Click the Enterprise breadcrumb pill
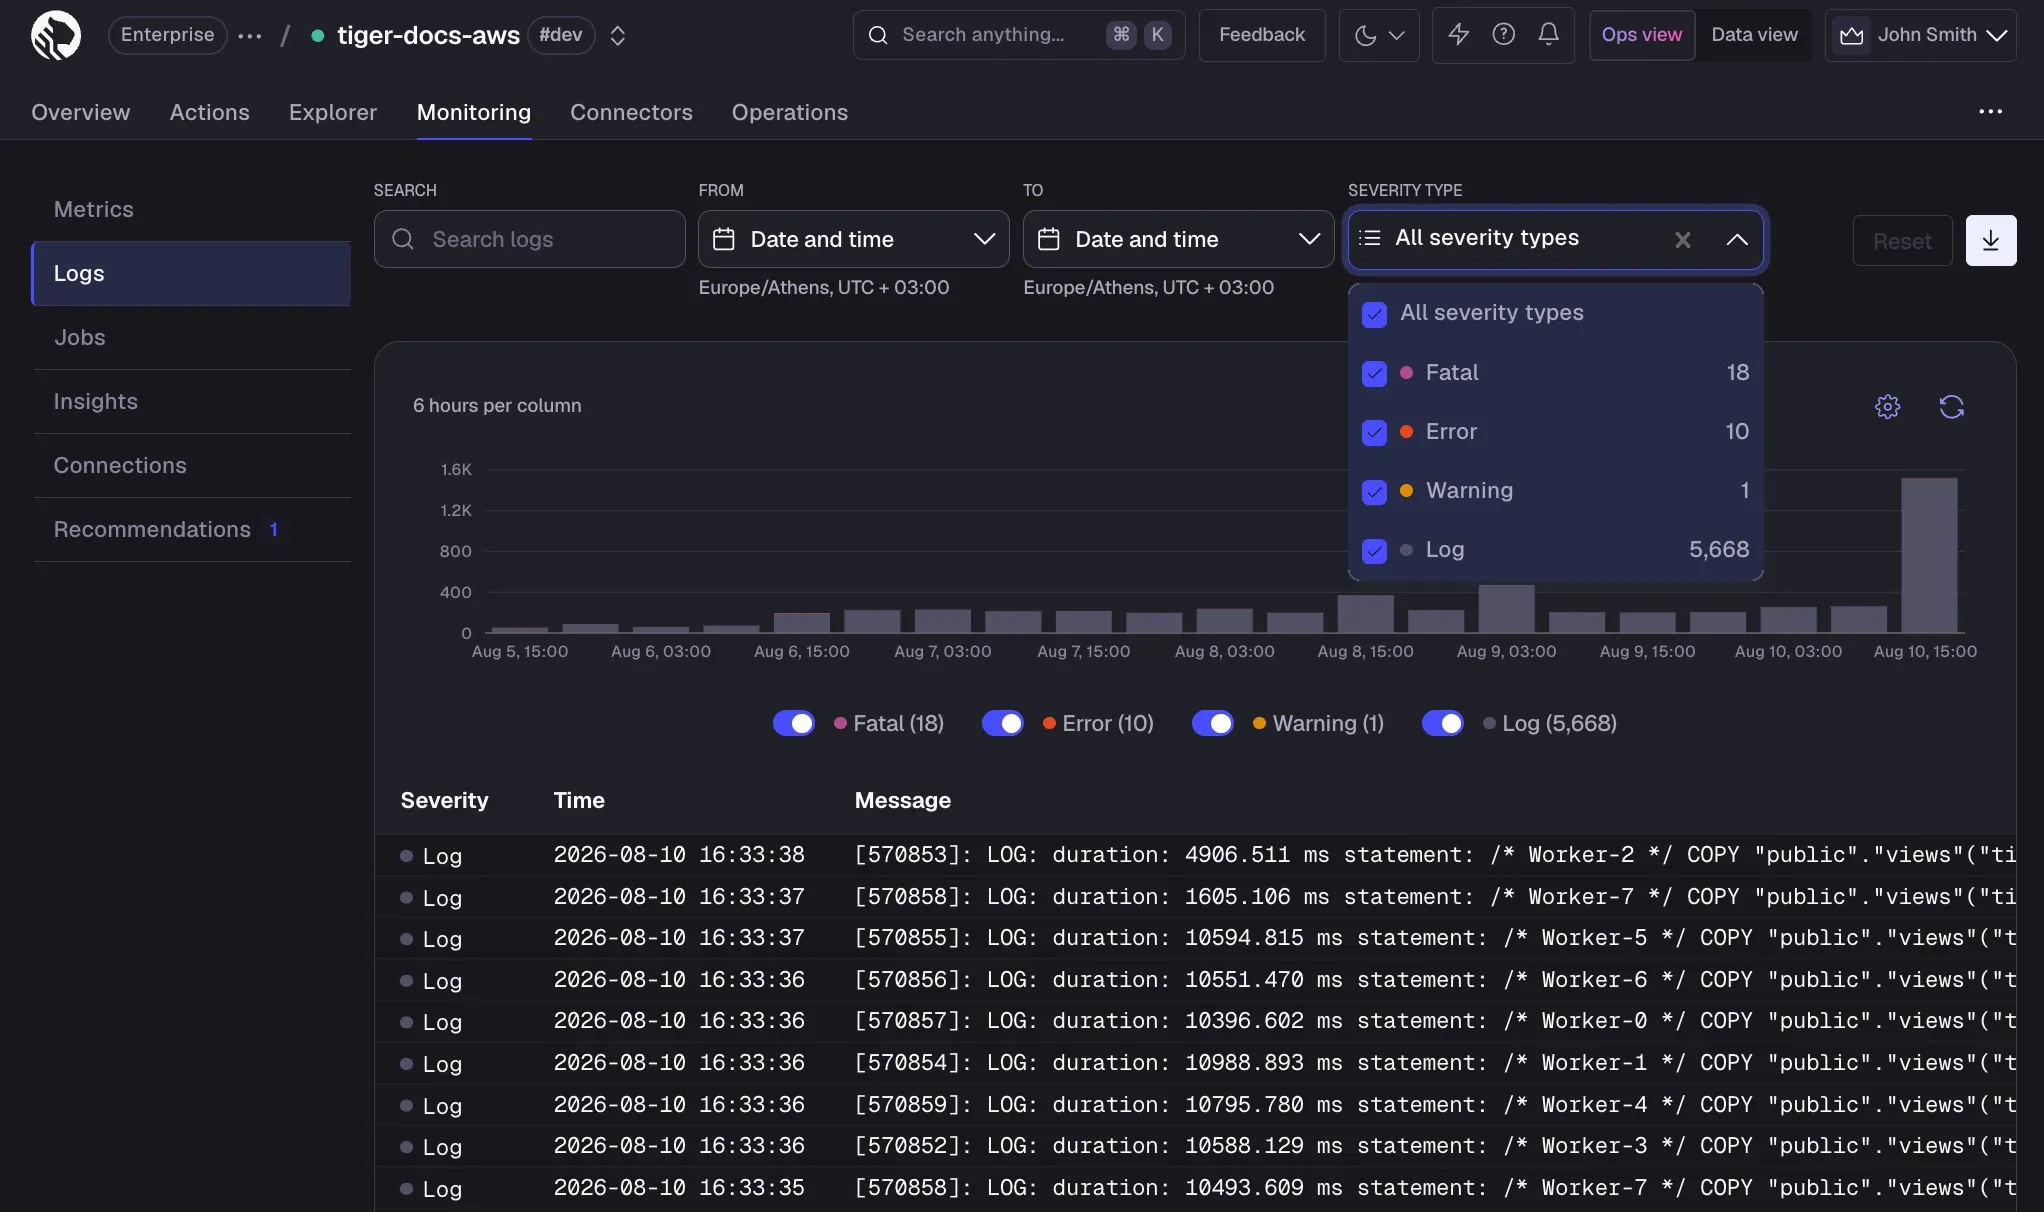Viewport: 2044px width, 1212px height. coord(167,35)
